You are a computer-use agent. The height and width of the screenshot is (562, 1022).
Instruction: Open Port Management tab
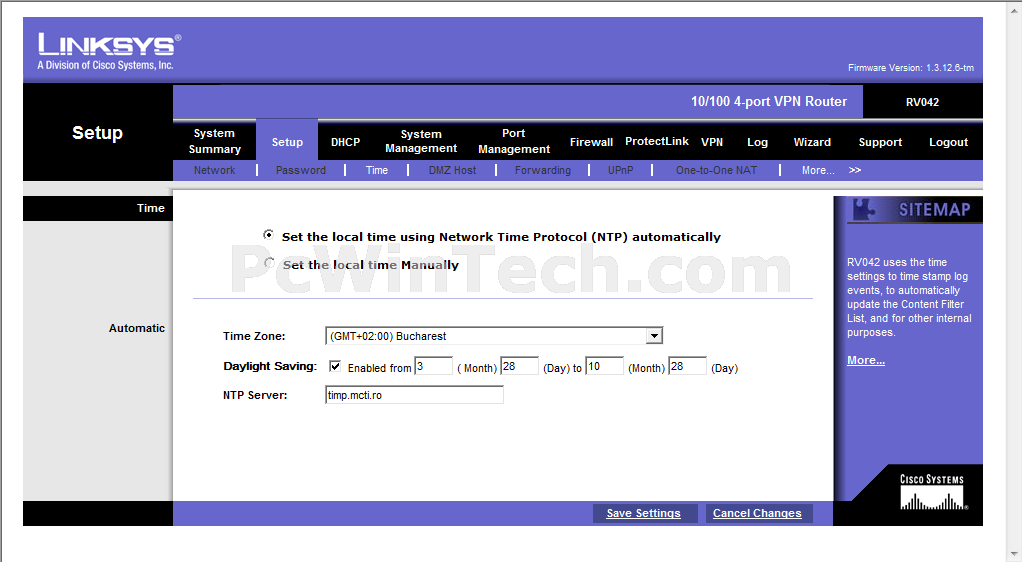pos(514,141)
